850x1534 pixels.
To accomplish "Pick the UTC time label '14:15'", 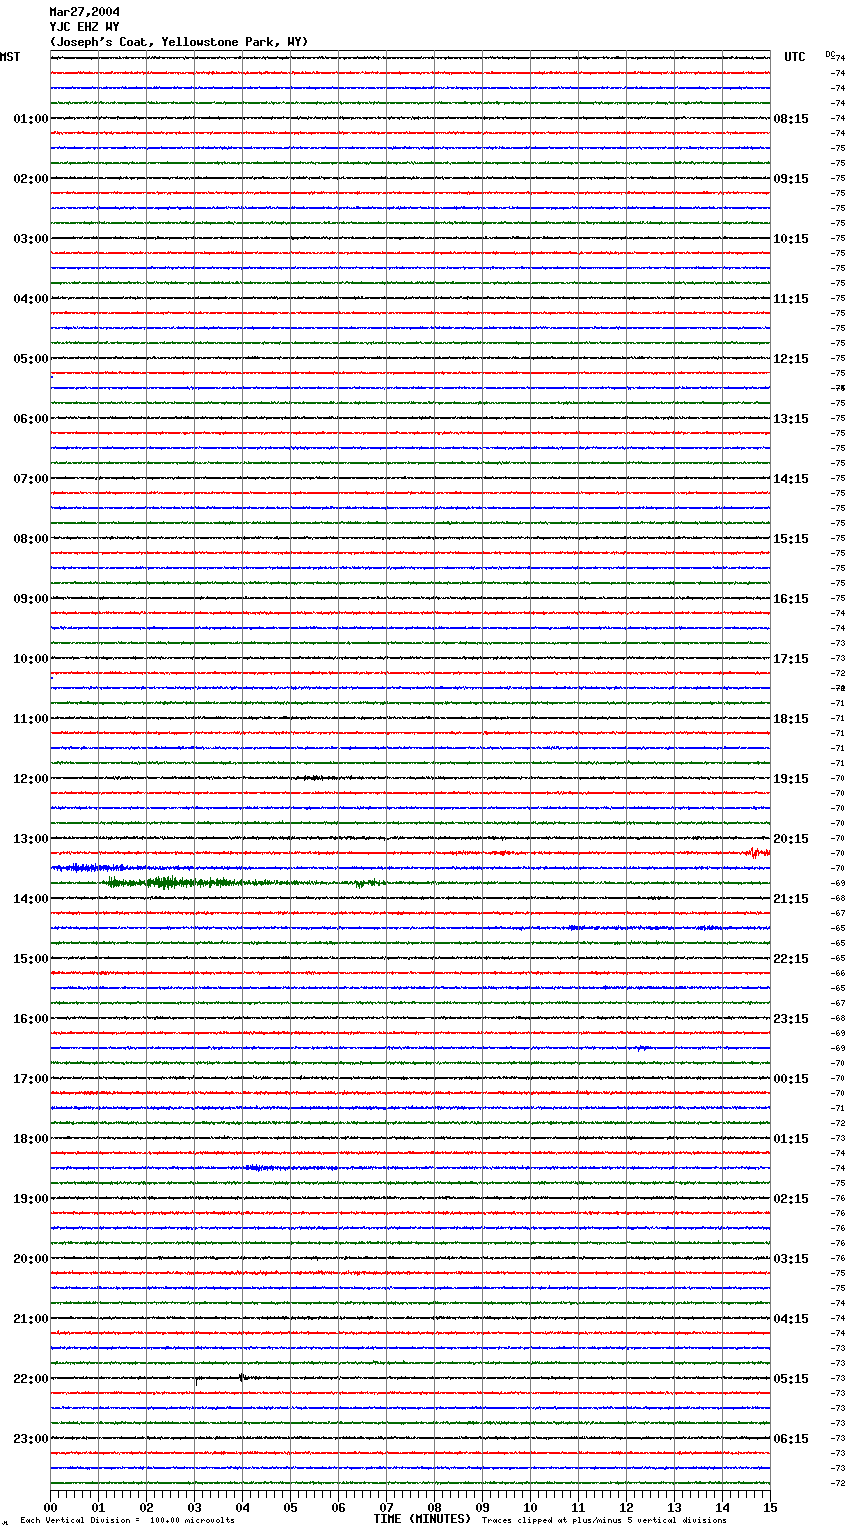I will pos(791,479).
